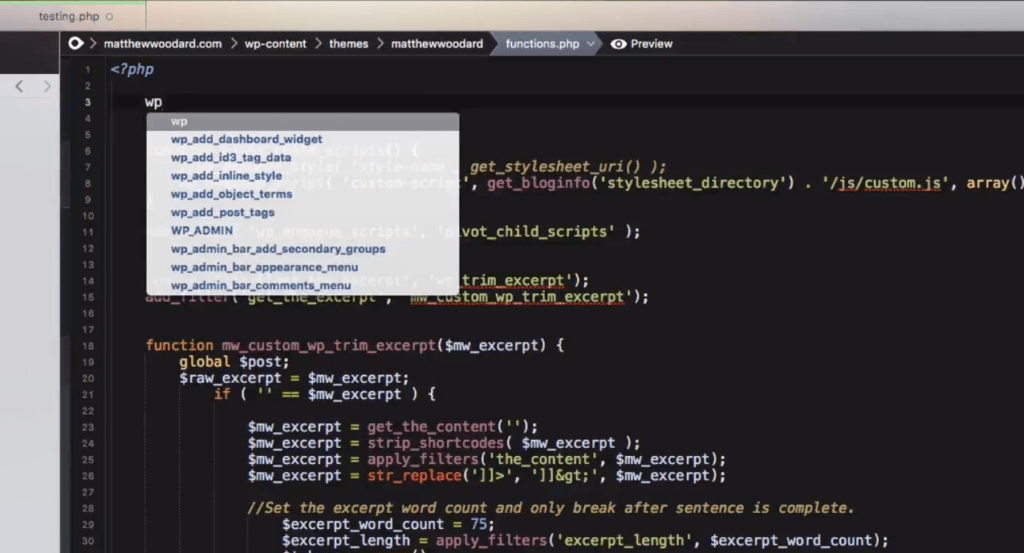Click 'get_bloginfo' function call text
This screenshot has width=1024, height=553.
(x=538, y=183)
